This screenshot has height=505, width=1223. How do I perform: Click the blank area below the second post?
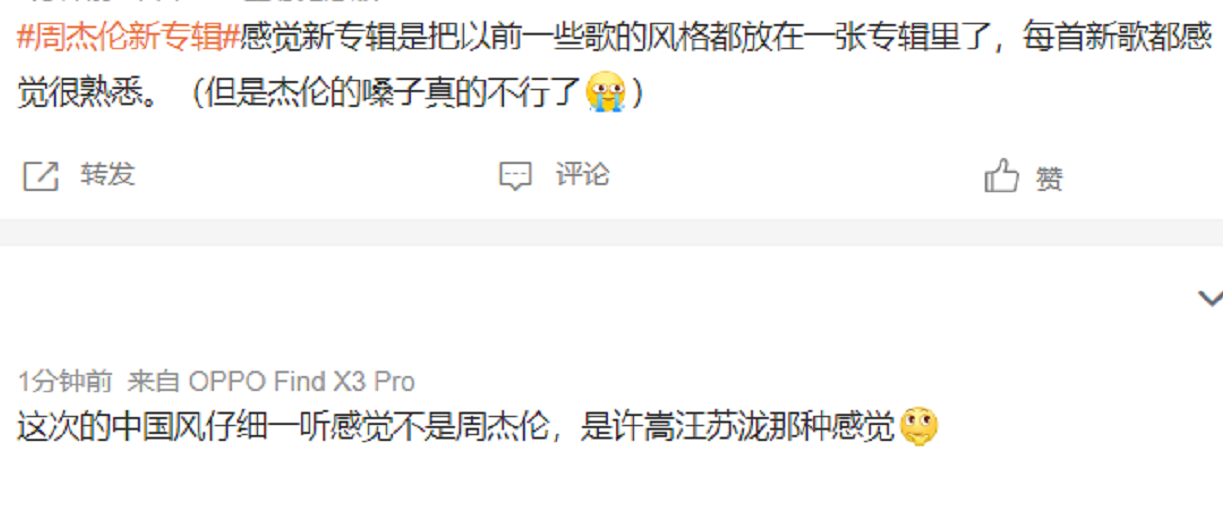[611, 479]
